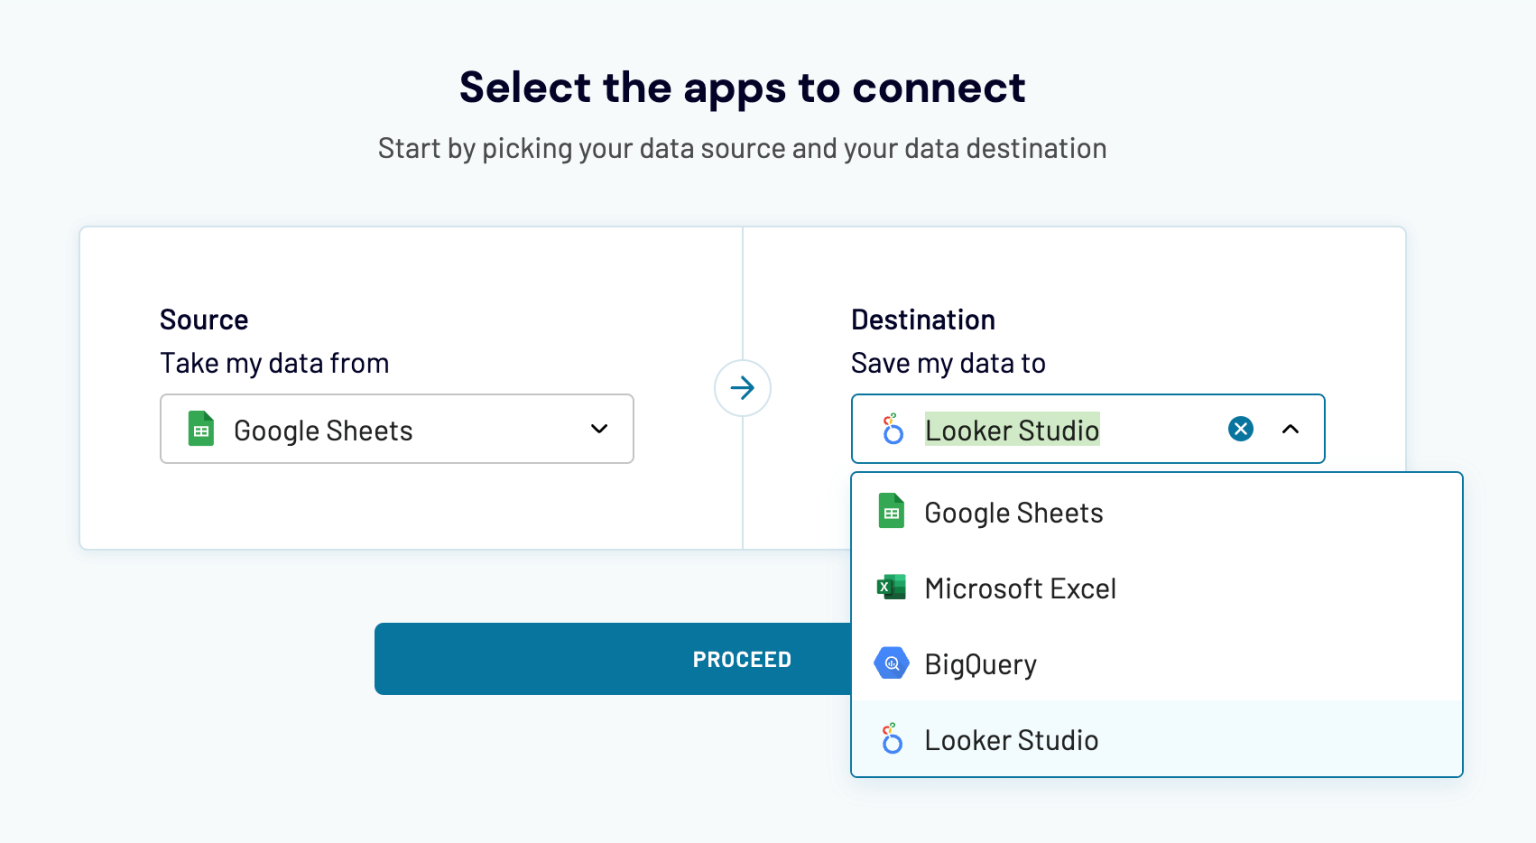Click the circular arrow connecting Source and Destination

click(x=742, y=388)
